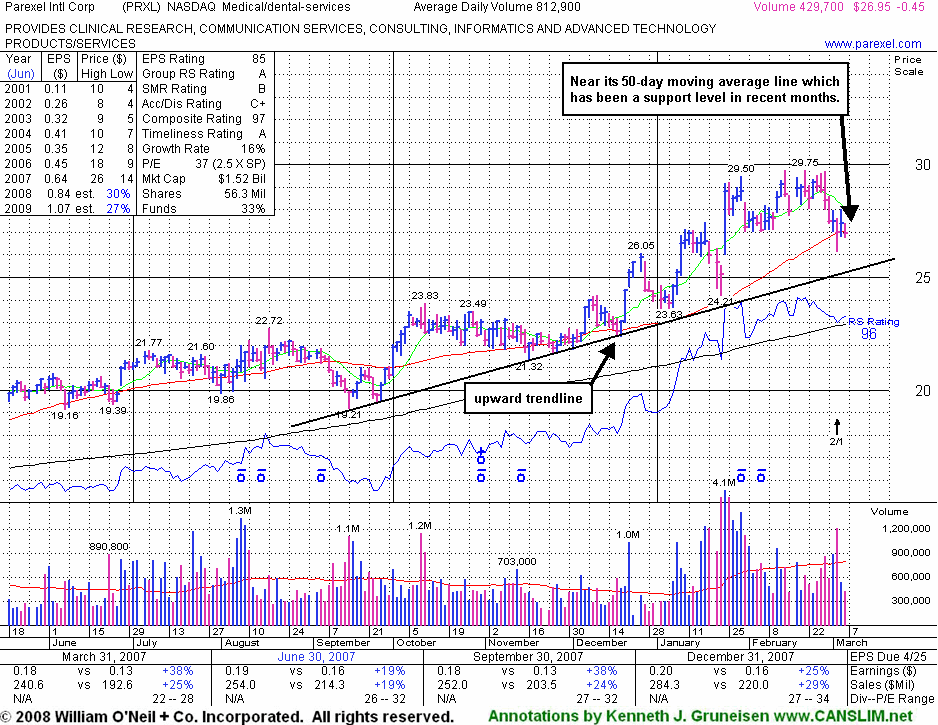Open the www.parexel.com link
This screenshot has width=938, height=725.
coord(873,44)
